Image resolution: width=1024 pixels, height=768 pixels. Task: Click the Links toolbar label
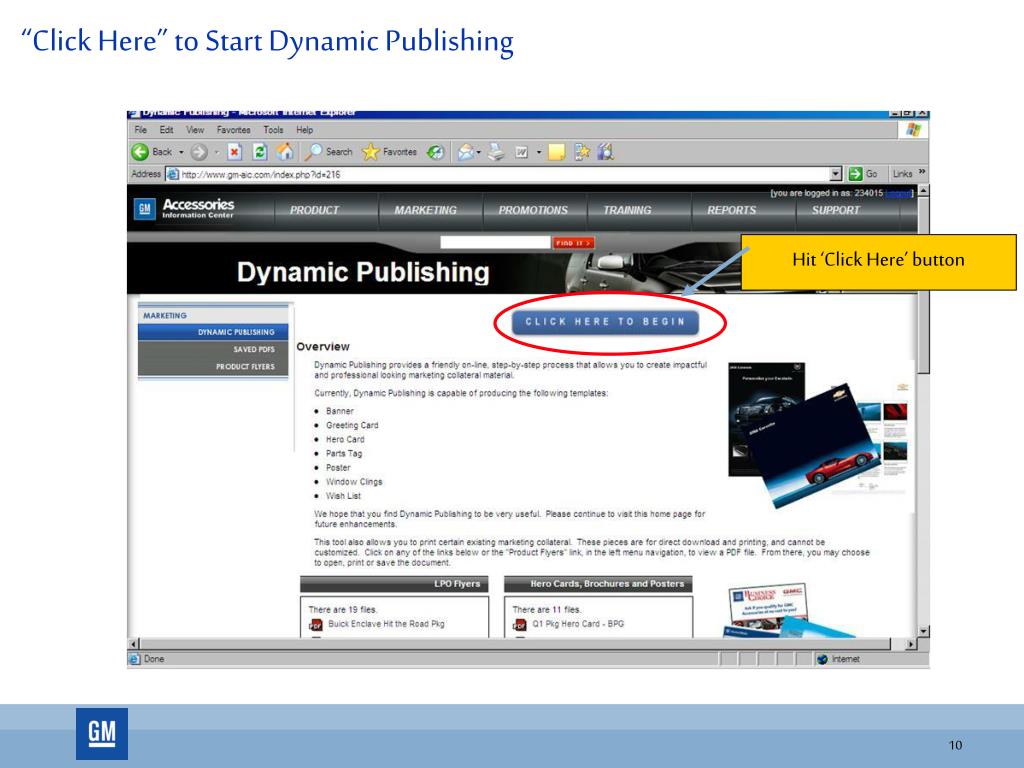[x=903, y=174]
